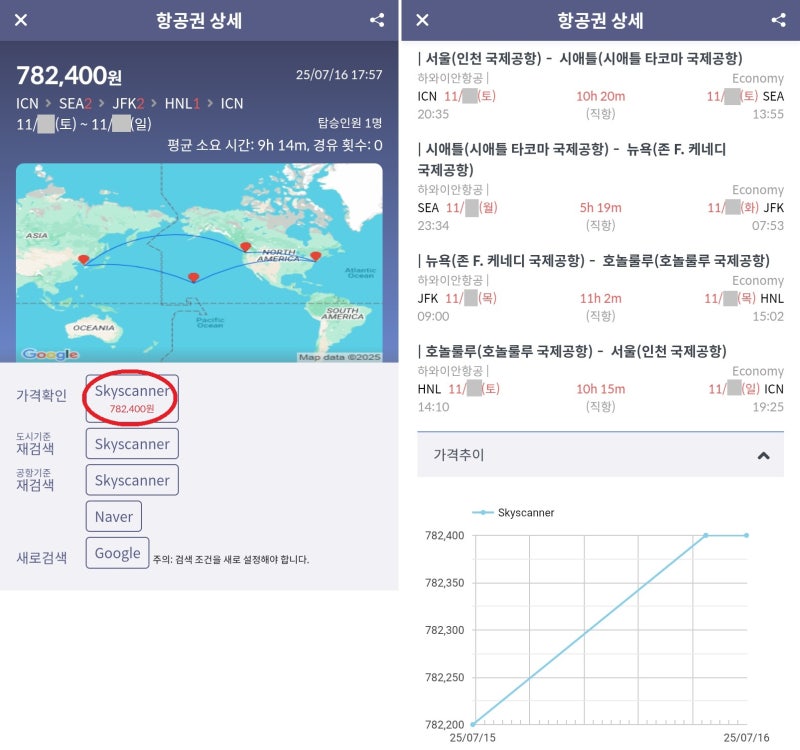Click the Korea heart marker on the map

pos(84,261)
